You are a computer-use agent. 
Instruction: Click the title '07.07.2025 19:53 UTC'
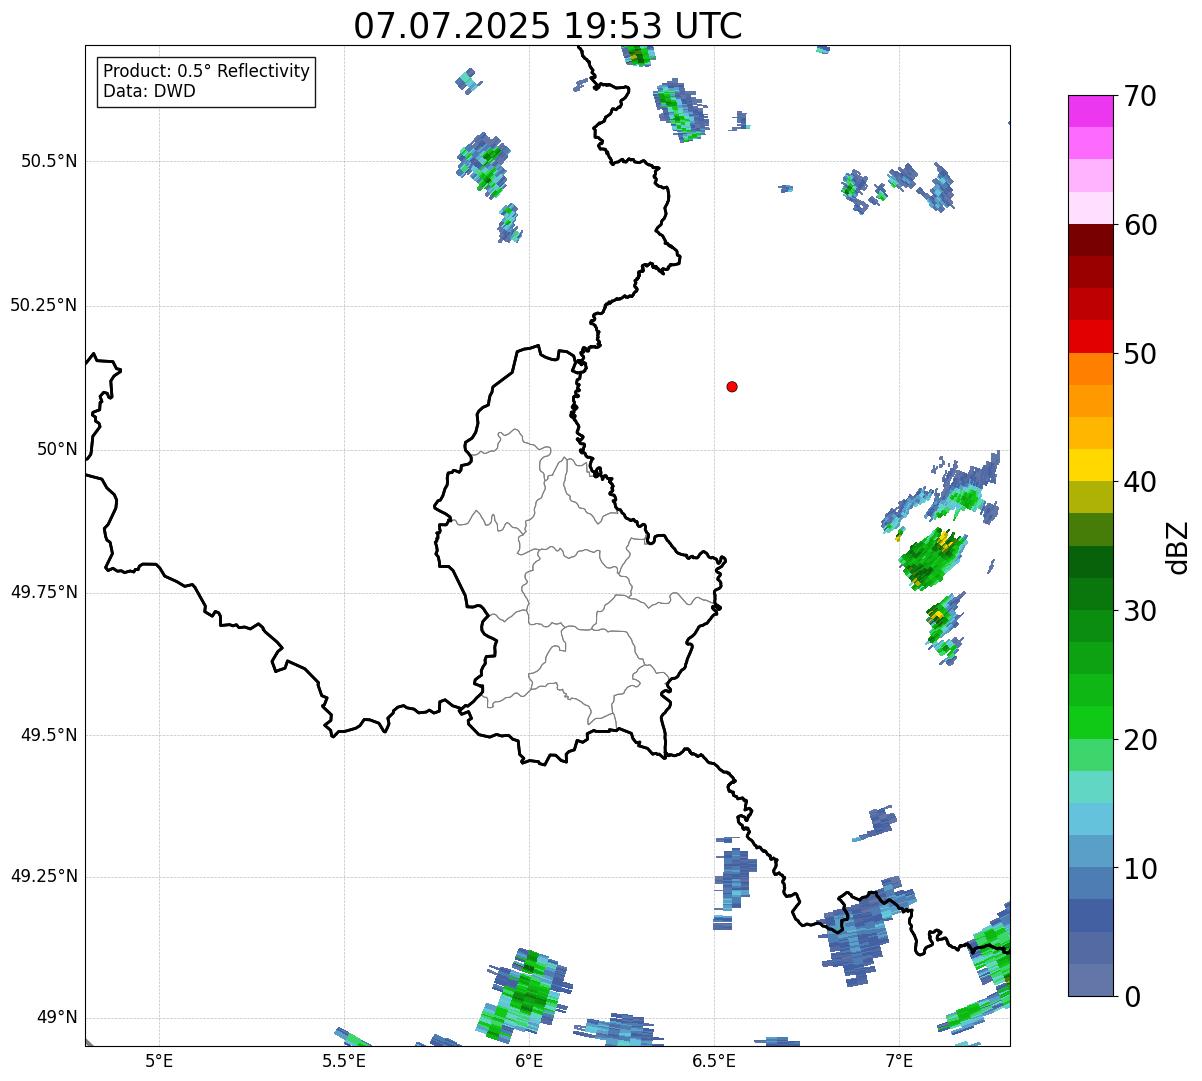click(x=548, y=25)
